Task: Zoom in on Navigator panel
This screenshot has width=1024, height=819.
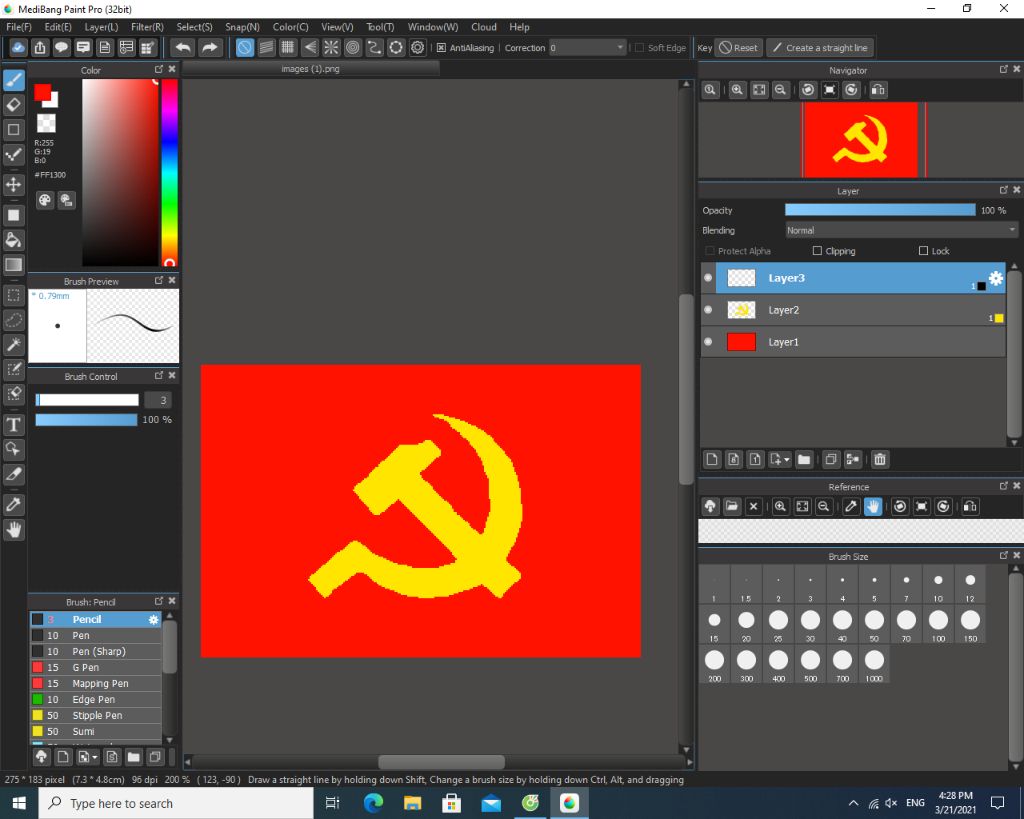Action: [x=737, y=90]
